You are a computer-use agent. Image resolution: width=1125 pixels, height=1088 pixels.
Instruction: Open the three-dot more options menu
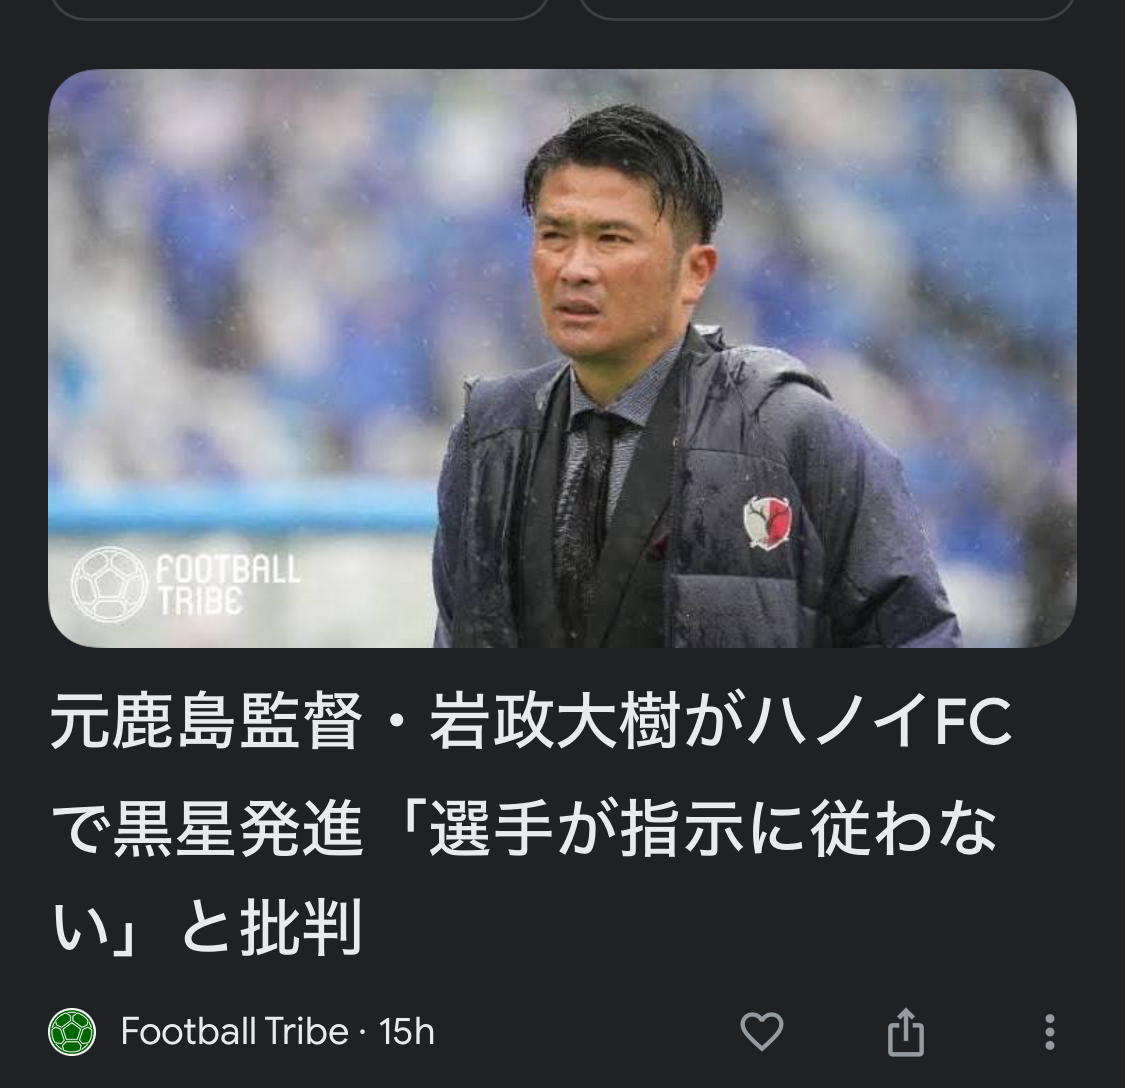[x=1049, y=1032]
